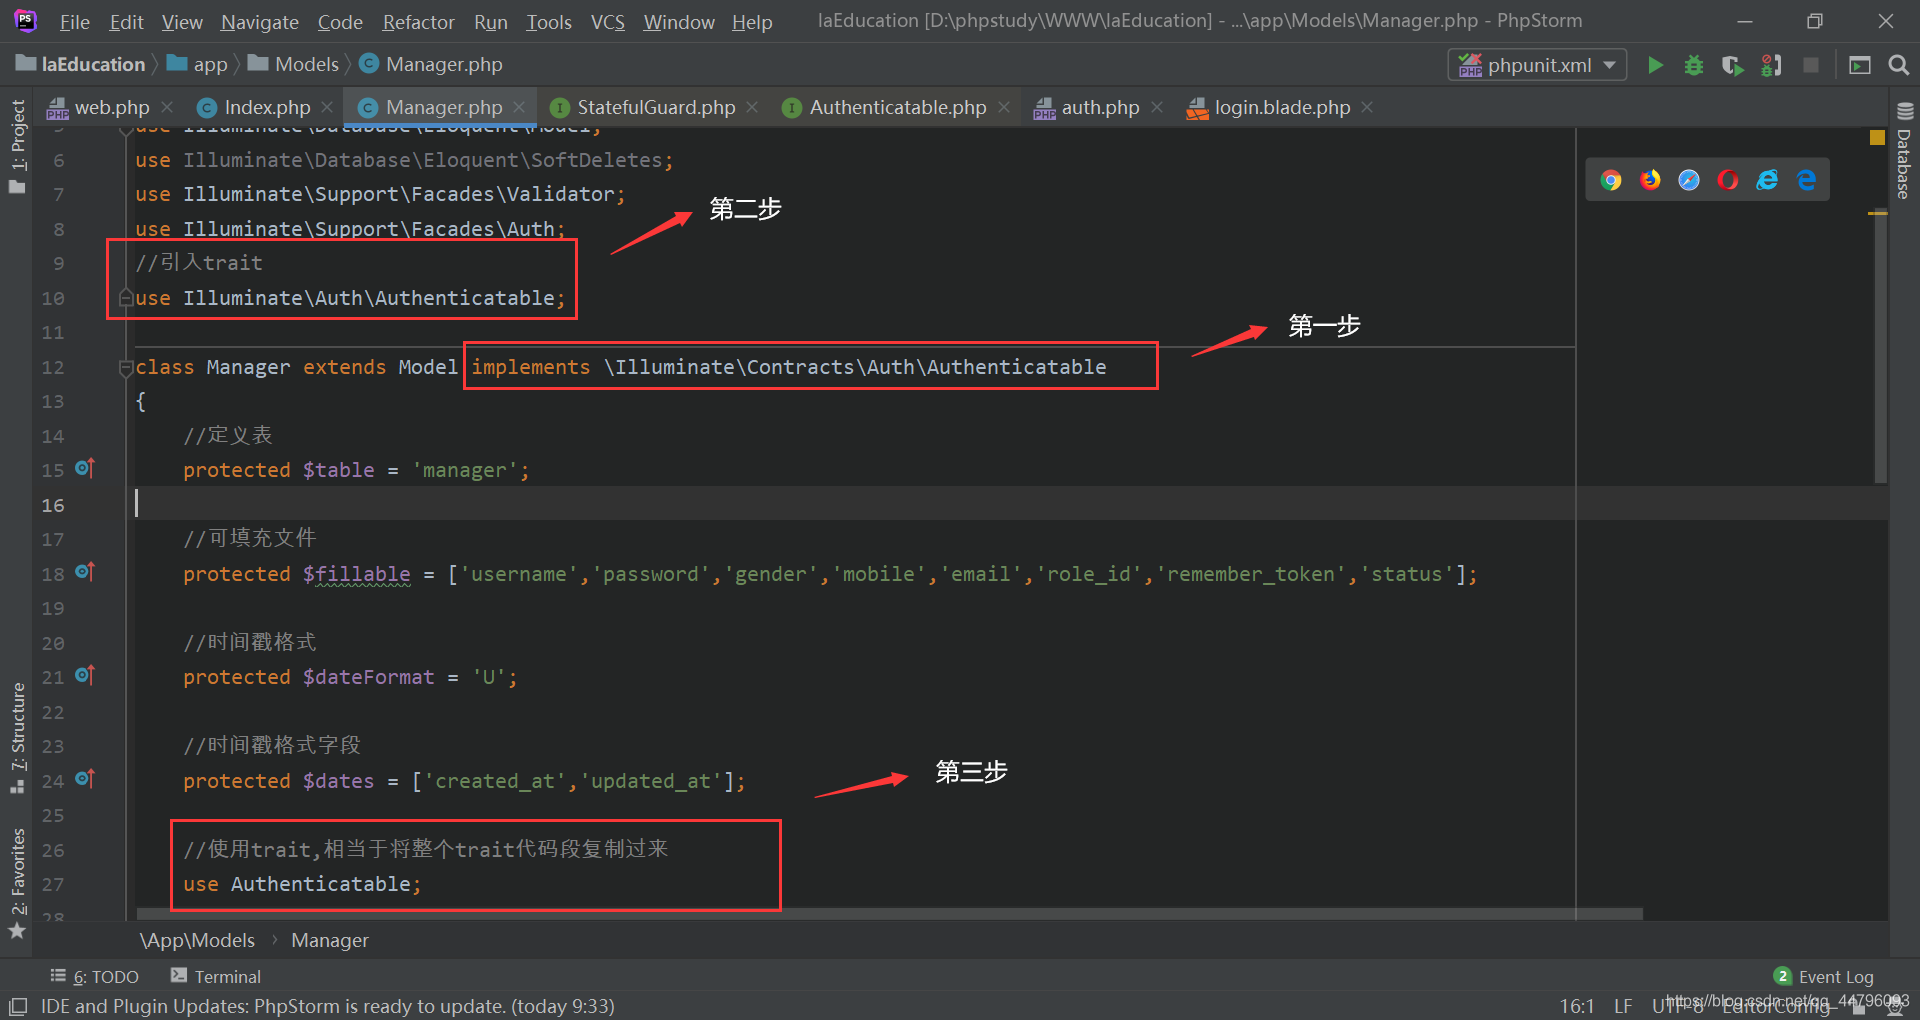Open the Navigate menu
Screen dimensions: 1920x1020
[x=260, y=22]
